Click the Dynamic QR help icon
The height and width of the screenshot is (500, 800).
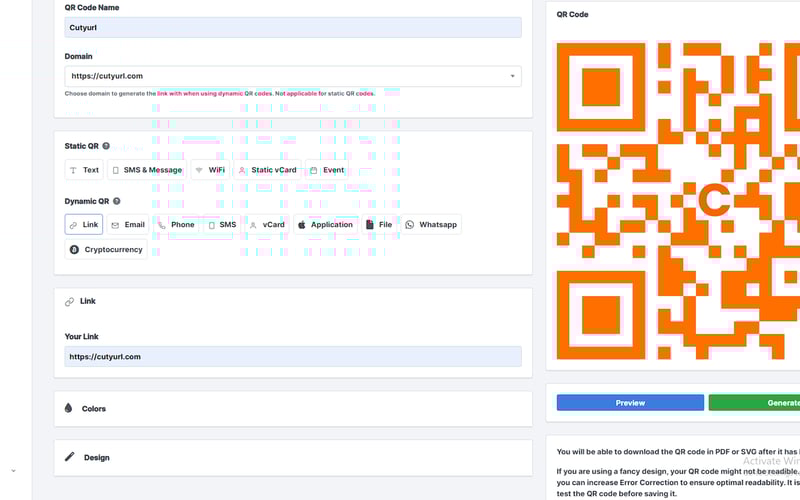coord(117,201)
